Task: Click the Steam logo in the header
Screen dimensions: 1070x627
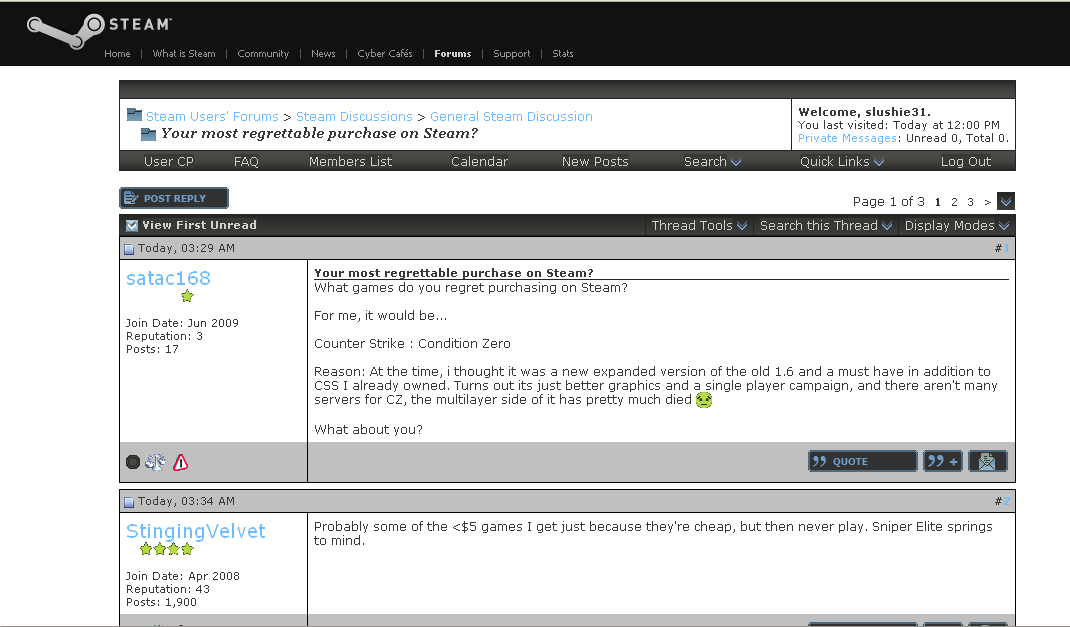Action: click(x=99, y=30)
